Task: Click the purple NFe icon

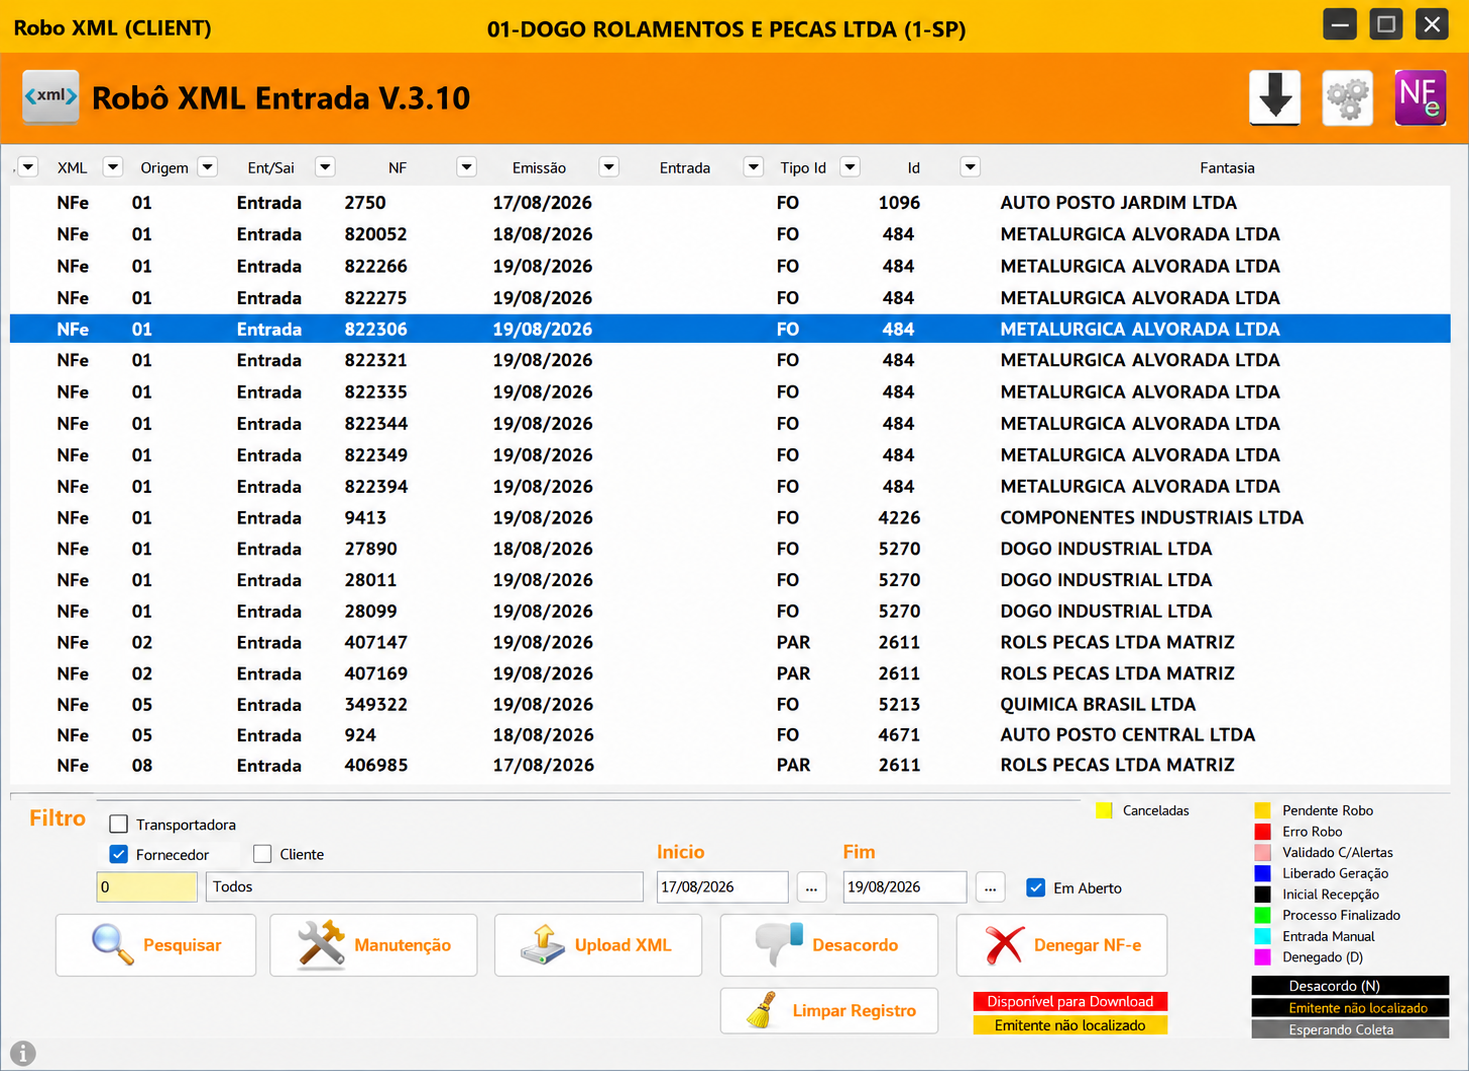Action: coord(1421,98)
